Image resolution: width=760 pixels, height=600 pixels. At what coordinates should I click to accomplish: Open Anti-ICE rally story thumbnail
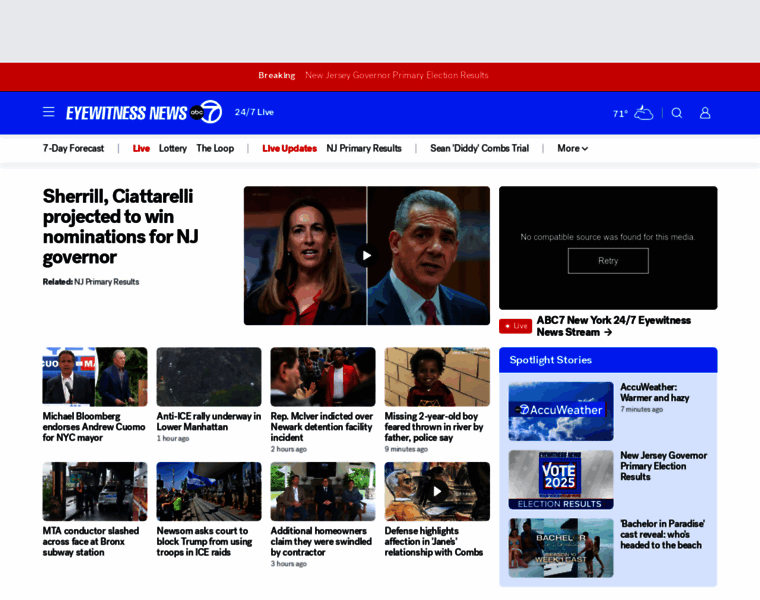(209, 377)
